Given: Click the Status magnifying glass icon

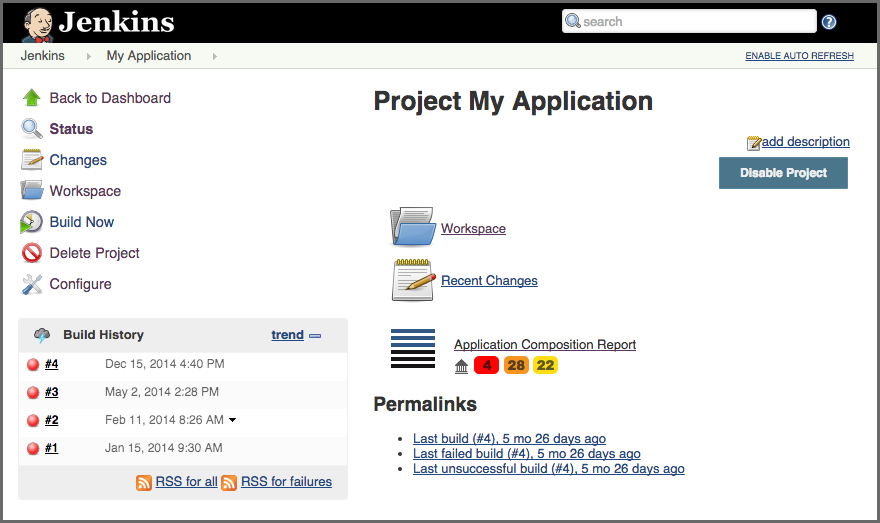Looking at the screenshot, I should point(31,129).
